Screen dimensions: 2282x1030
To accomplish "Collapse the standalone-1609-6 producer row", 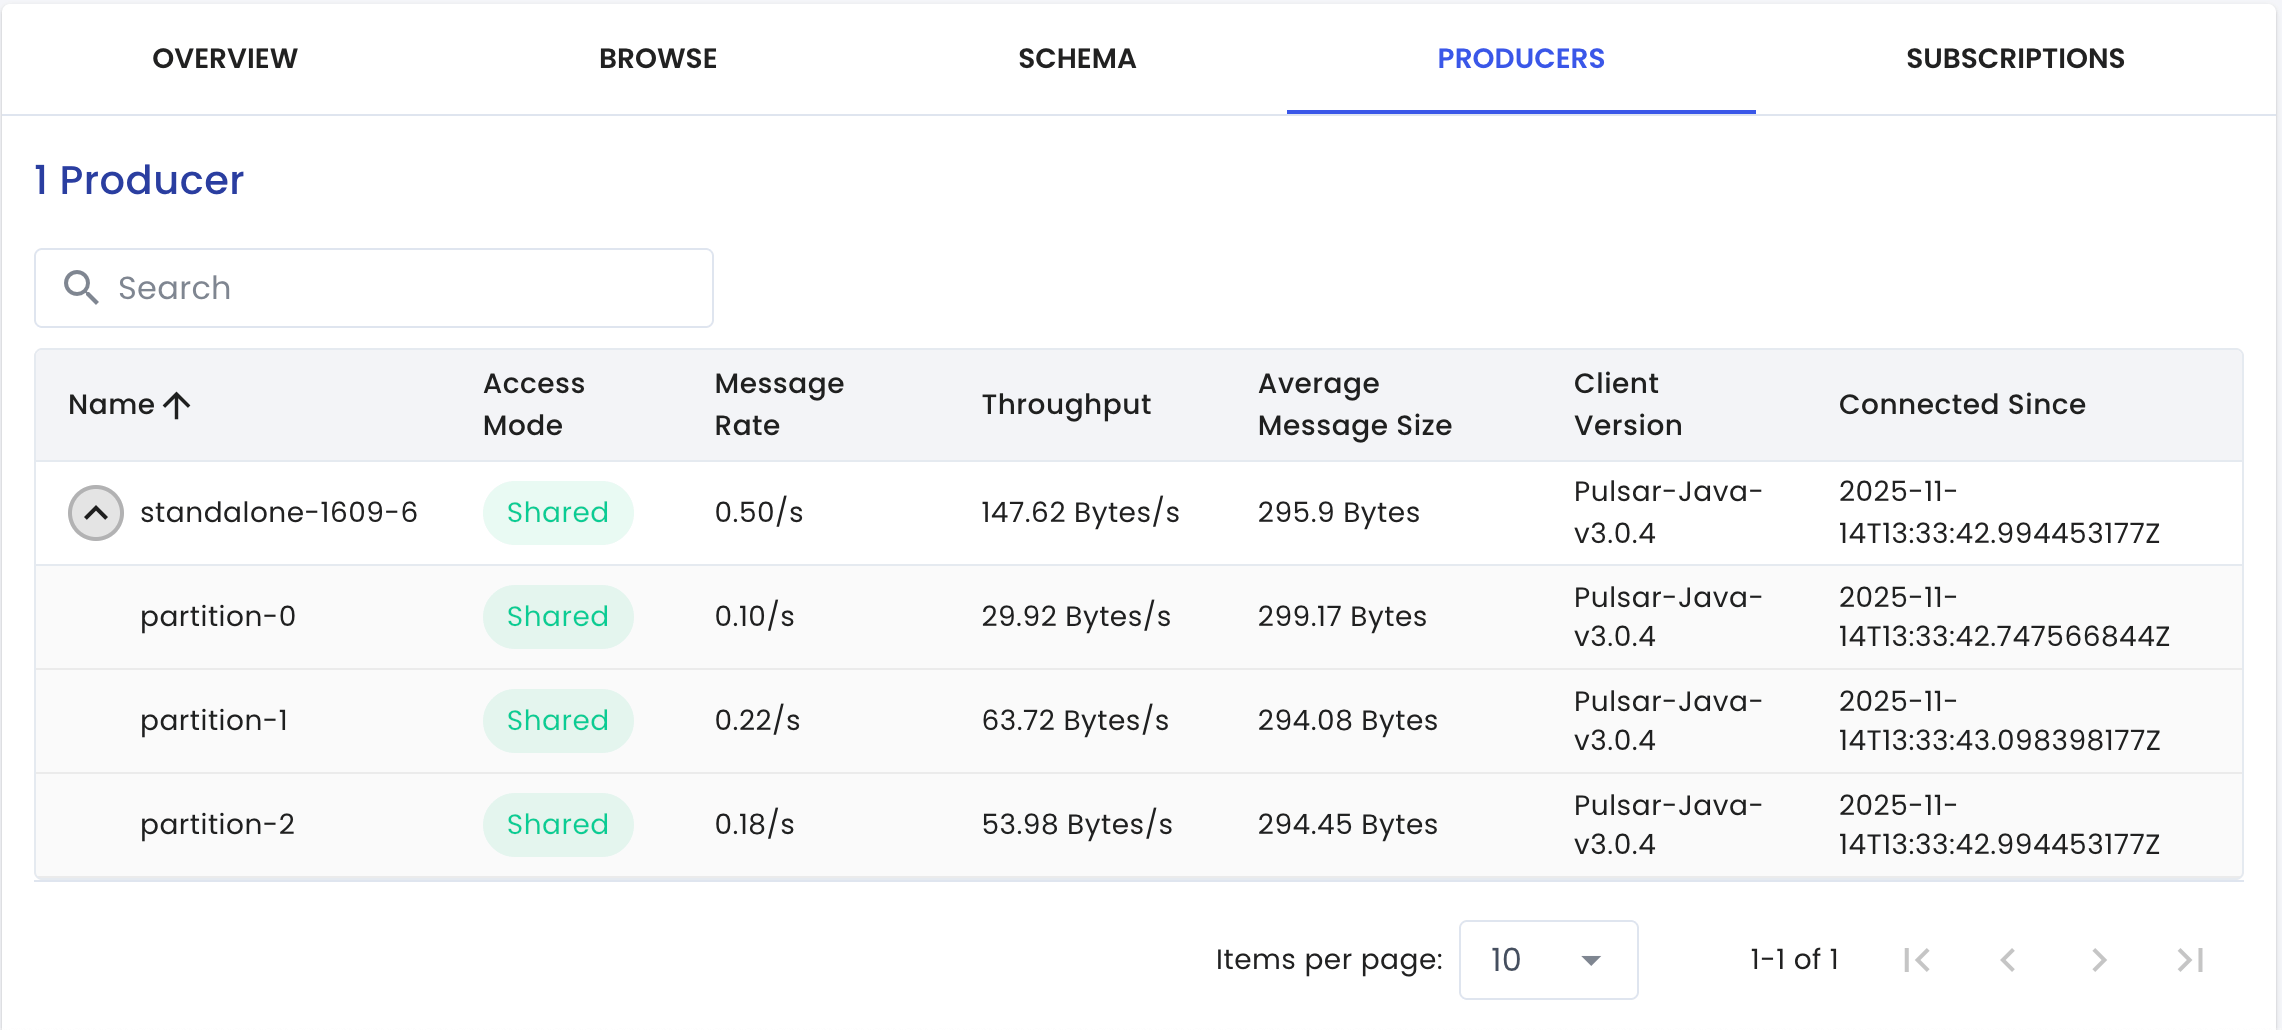I will click(x=96, y=513).
